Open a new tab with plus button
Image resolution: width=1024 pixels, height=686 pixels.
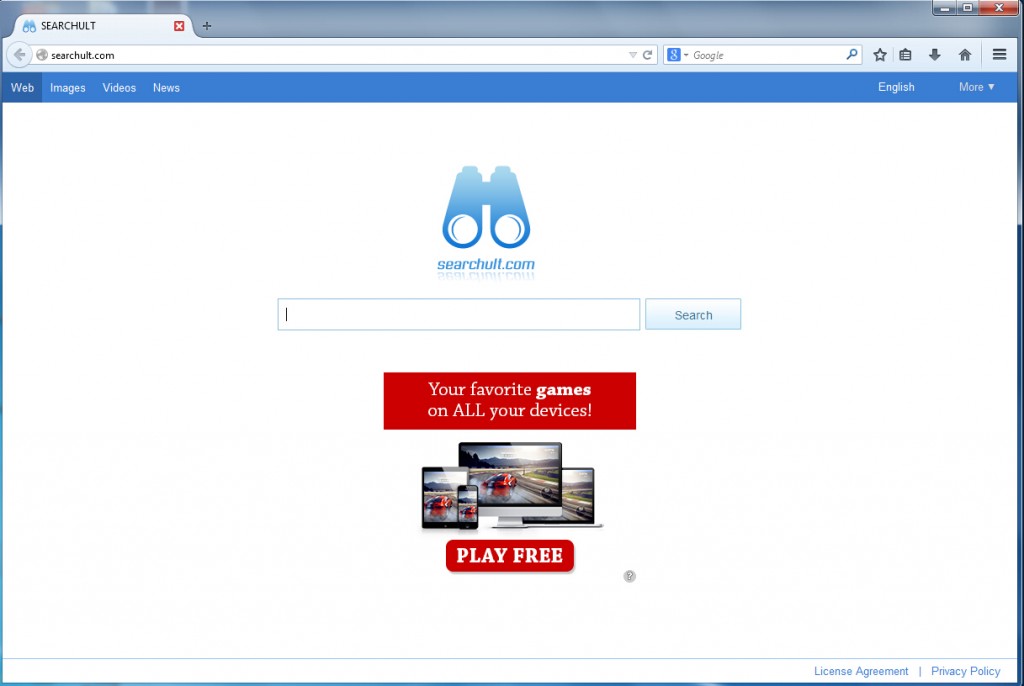pyautogui.click(x=207, y=26)
